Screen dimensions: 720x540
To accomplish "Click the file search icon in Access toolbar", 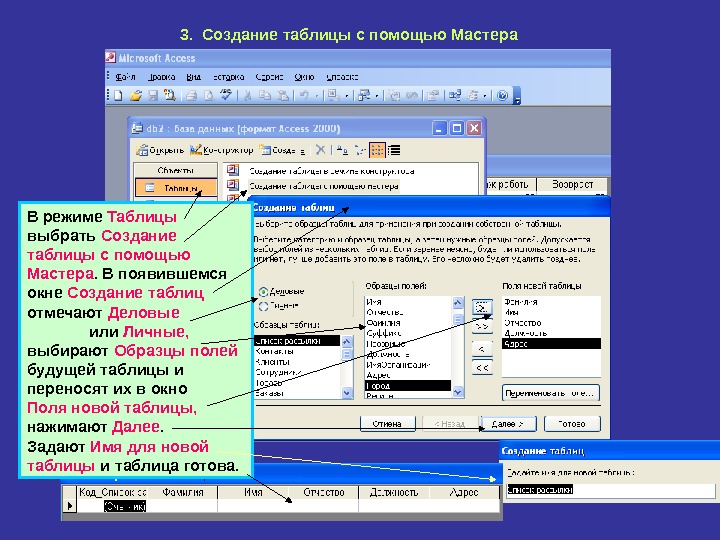I will [x=170, y=96].
